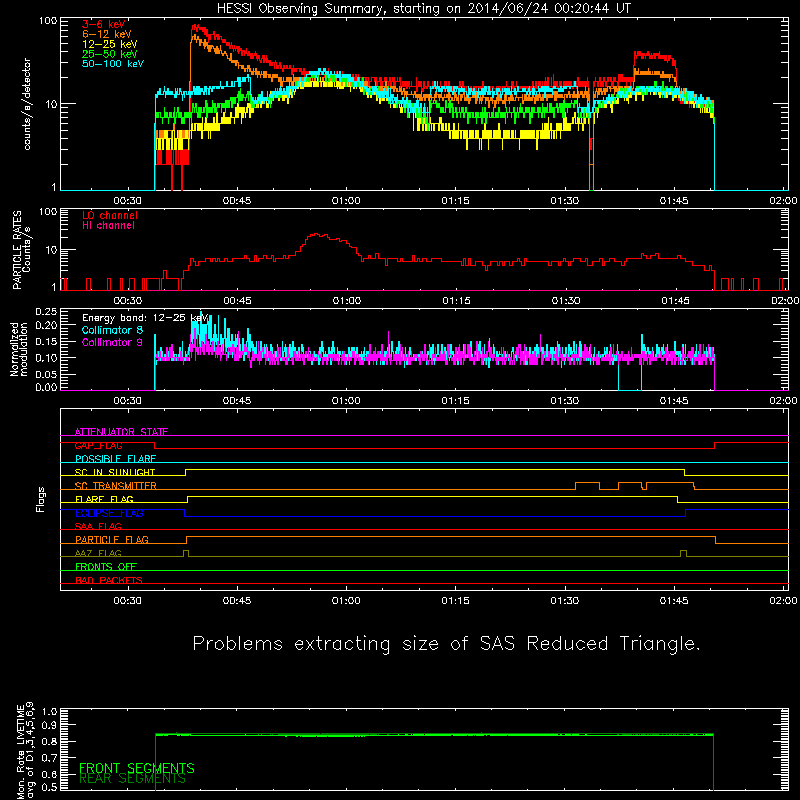This screenshot has height=800, width=800.
Task: Select the '25-50 keV' legend label
Action: pyautogui.click(x=110, y=54)
